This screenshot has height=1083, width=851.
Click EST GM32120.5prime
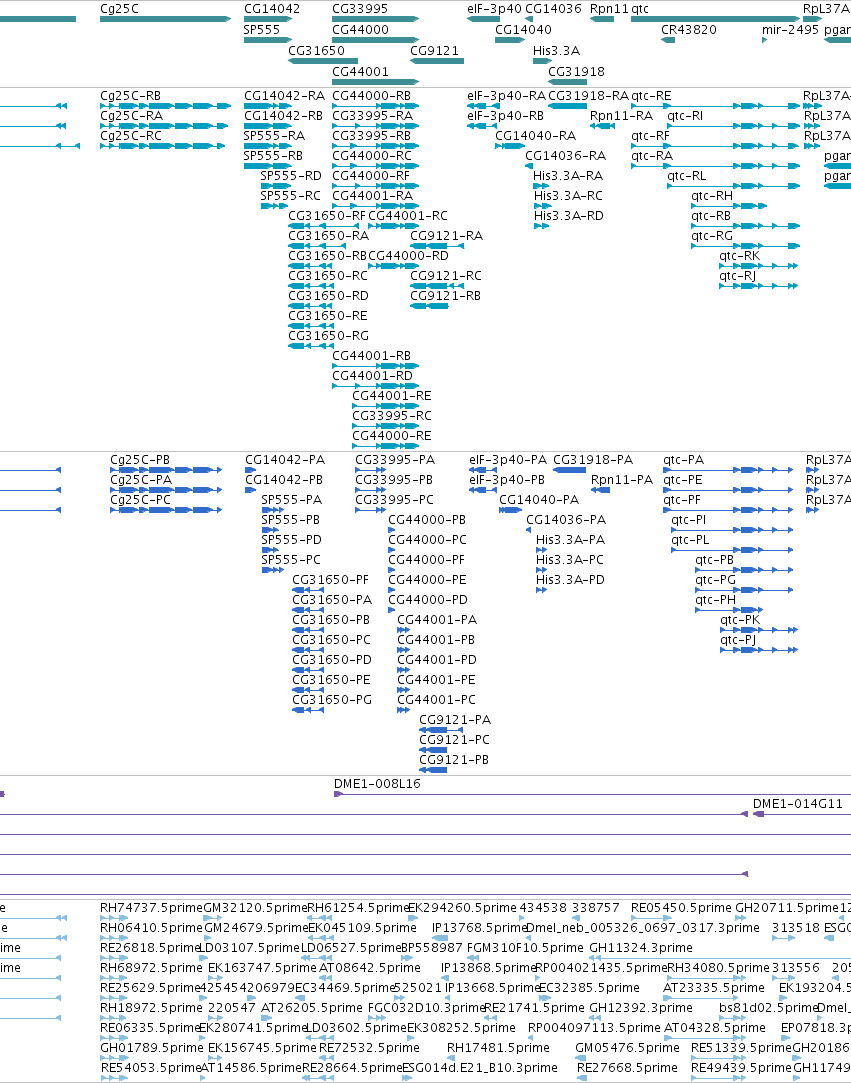click(256, 908)
